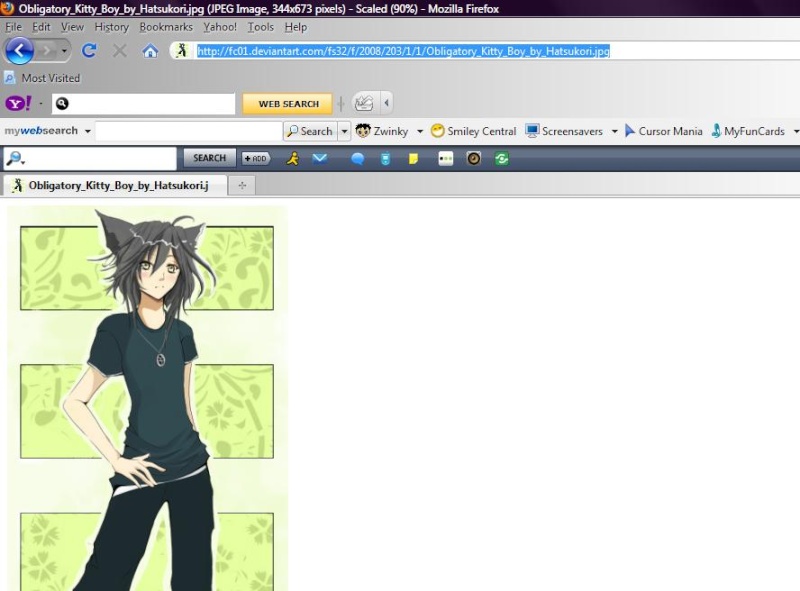
Task: Expand the MyFunCards dropdown arrow
Action: tap(796, 131)
